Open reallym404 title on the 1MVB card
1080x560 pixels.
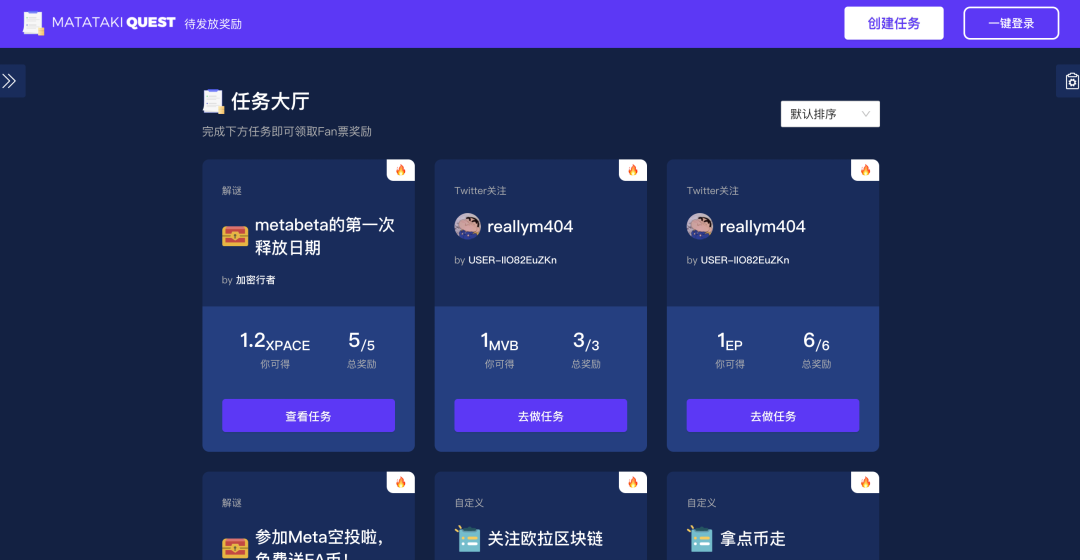pyautogui.click(x=530, y=226)
